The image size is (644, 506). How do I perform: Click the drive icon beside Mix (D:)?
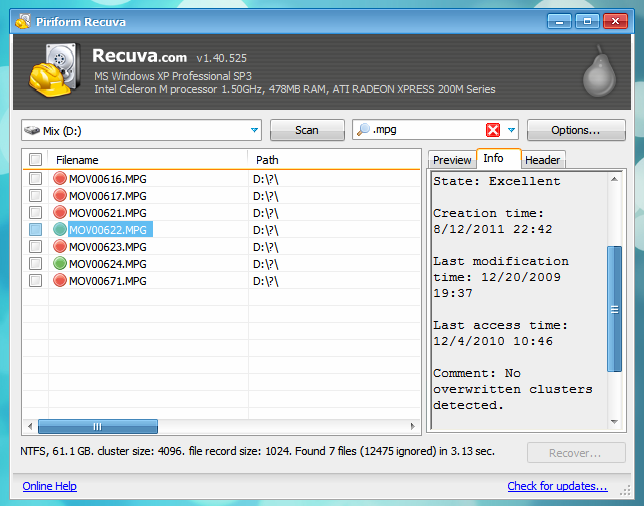(32, 131)
